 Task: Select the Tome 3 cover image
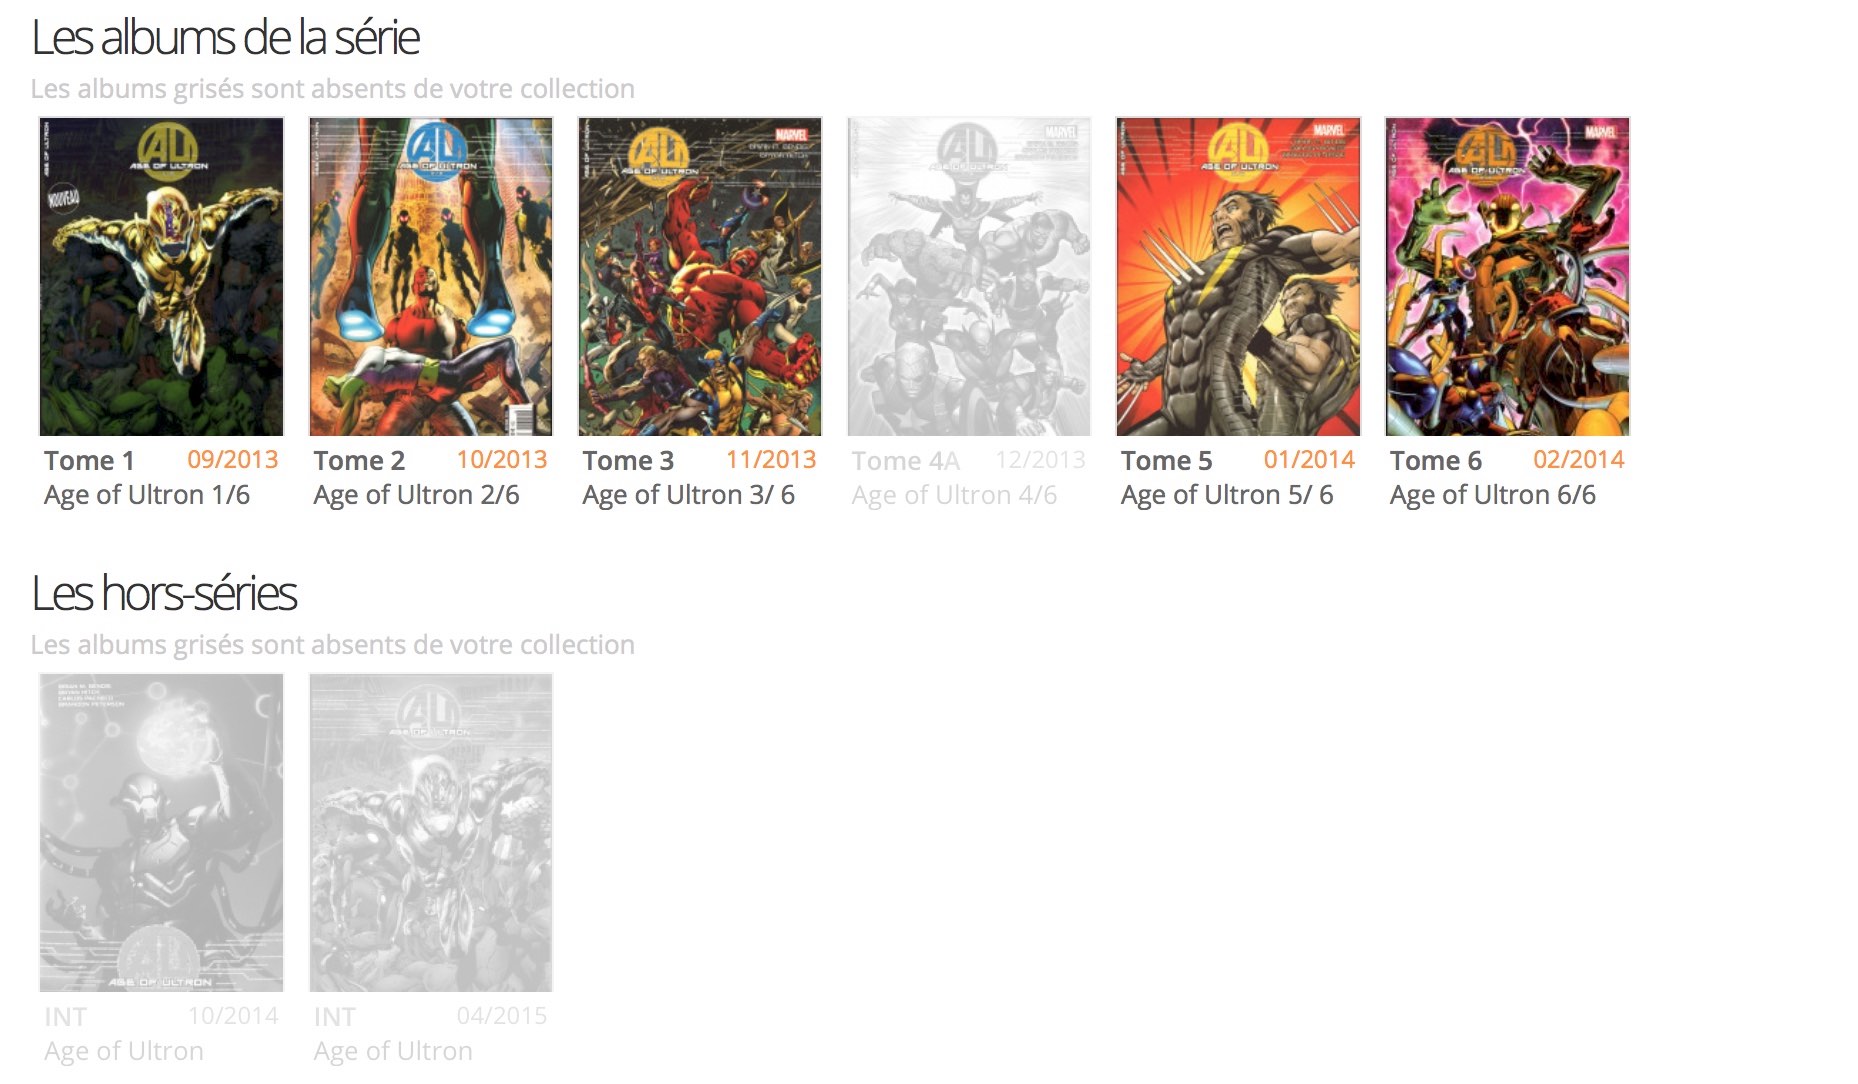click(x=700, y=276)
